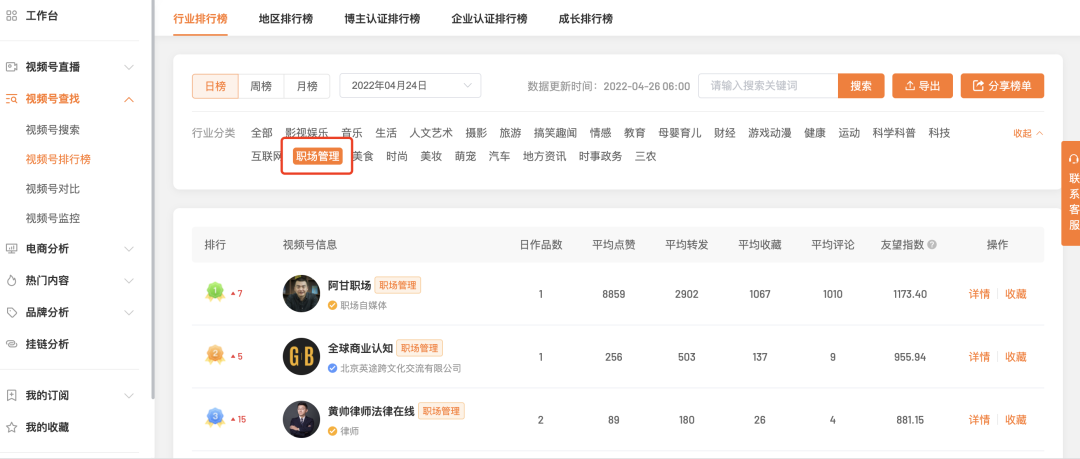Click the 导出 export button
The height and width of the screenshot is (459, 1080).
(x=922, y=86)
